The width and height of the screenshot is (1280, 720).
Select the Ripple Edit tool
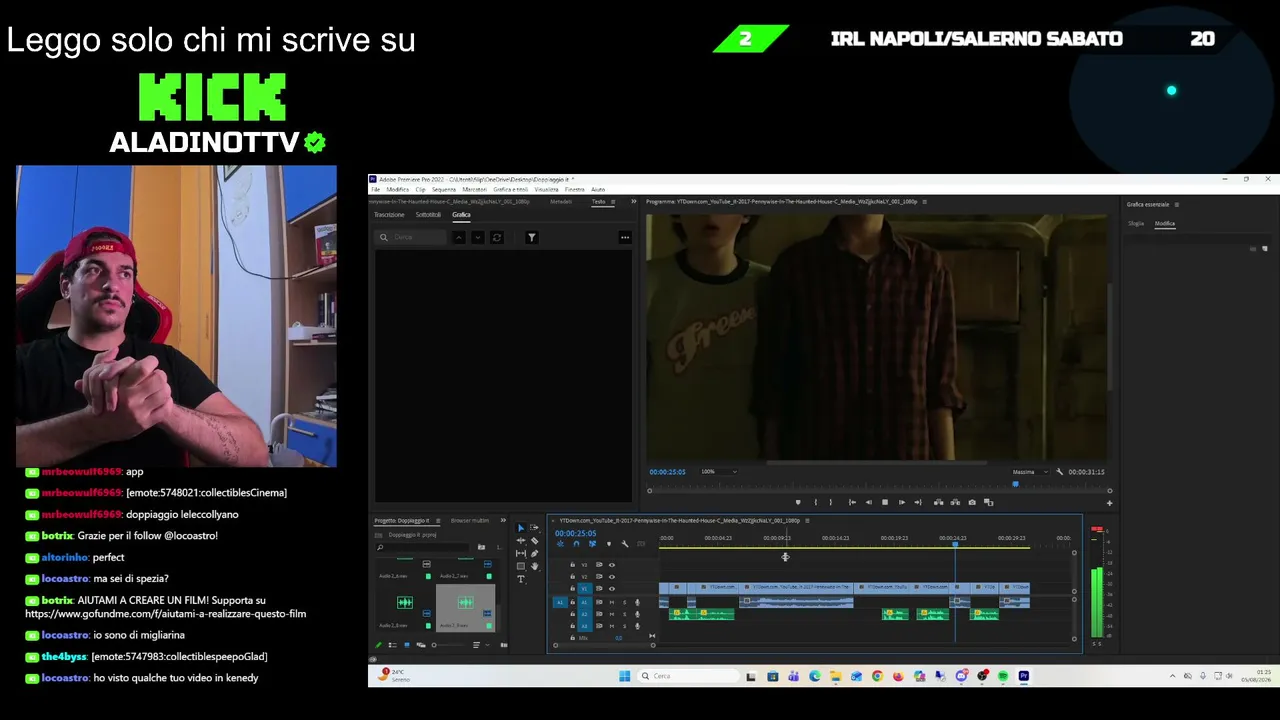click(x=520, y=541)
